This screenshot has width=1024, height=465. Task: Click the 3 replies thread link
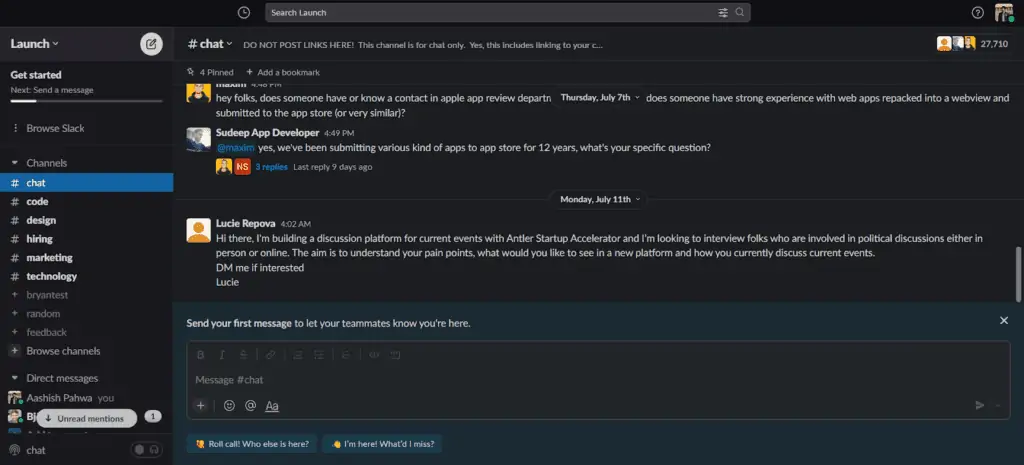point(271,167)
